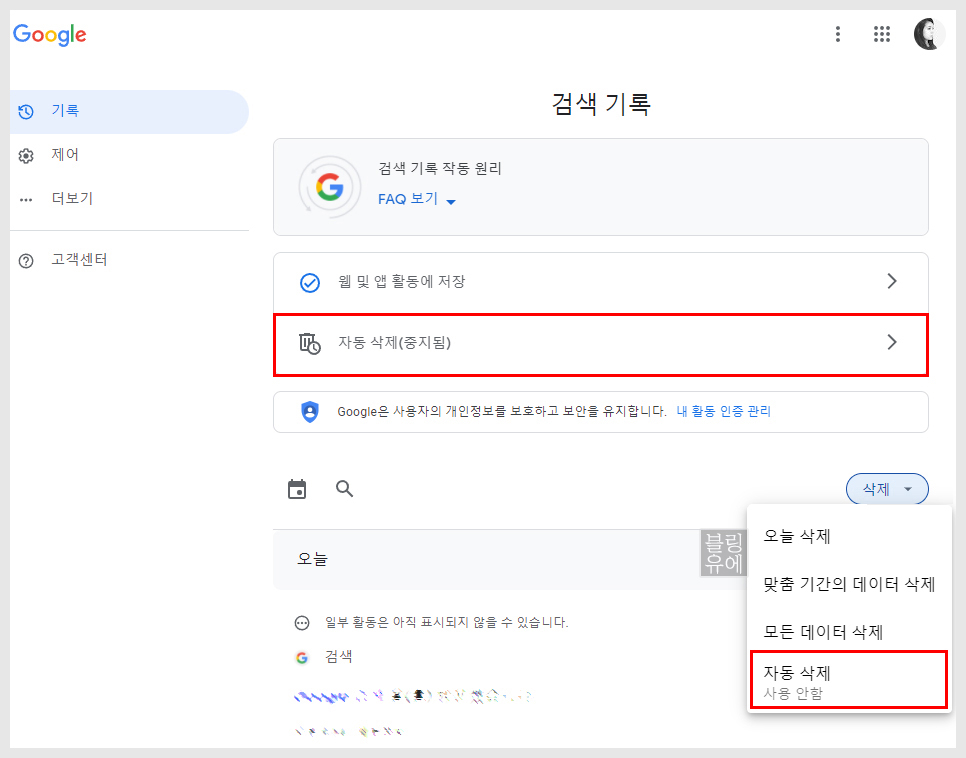Click the three-dot options icon at top right
Image resolution: width=966 pixels, height=758 pixels.
[838, 33]
